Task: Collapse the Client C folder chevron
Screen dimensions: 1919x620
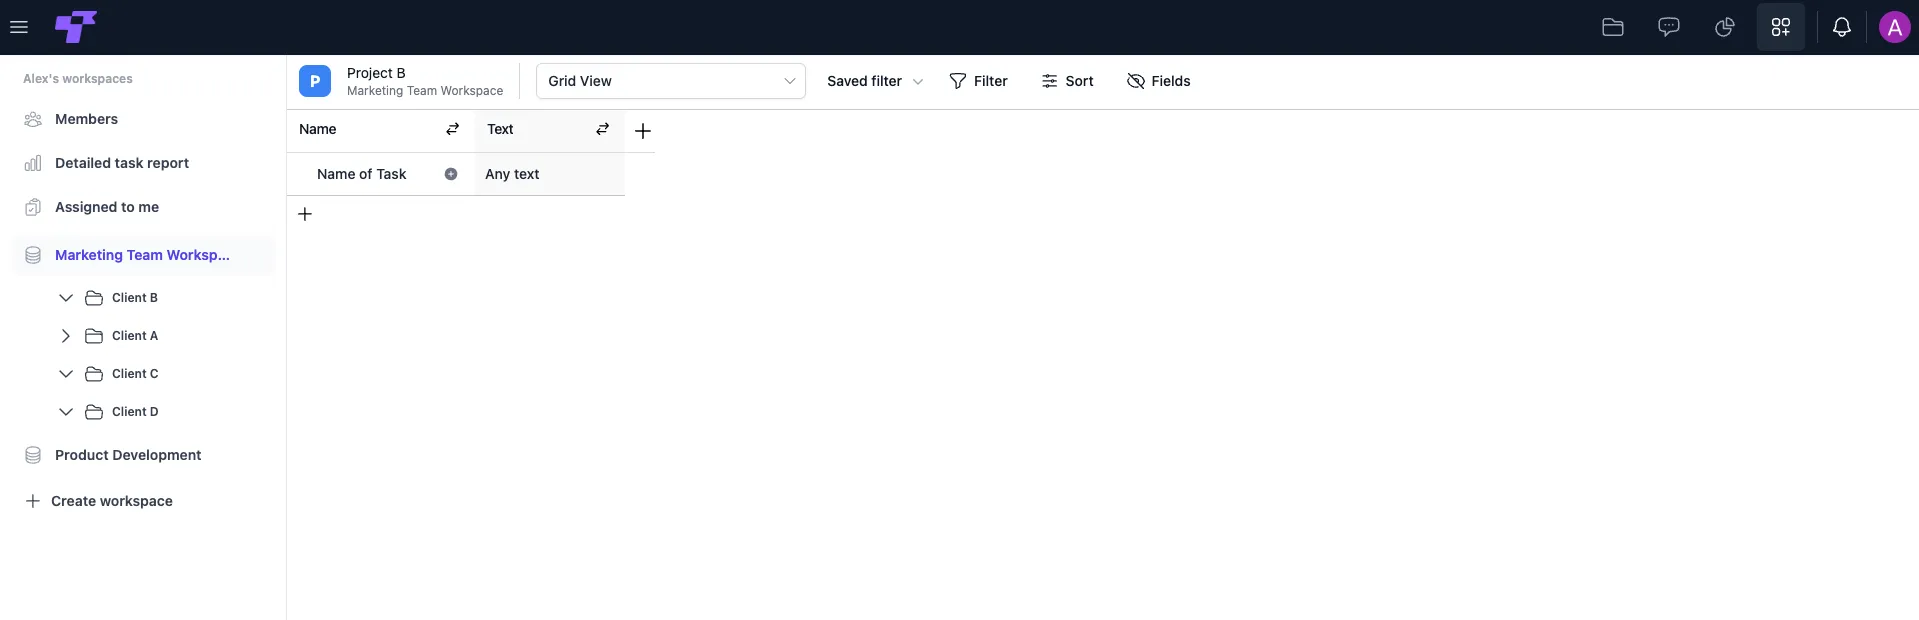Action: [66, 374]
